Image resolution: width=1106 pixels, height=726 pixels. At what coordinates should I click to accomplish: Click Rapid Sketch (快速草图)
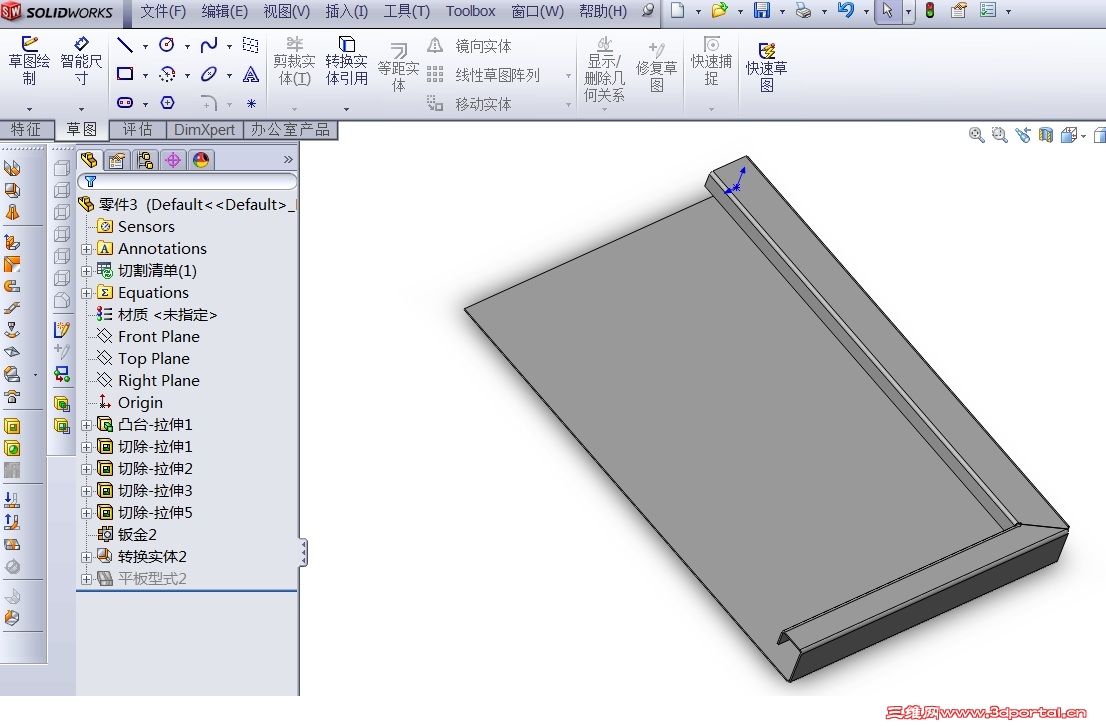pos(767,68)
